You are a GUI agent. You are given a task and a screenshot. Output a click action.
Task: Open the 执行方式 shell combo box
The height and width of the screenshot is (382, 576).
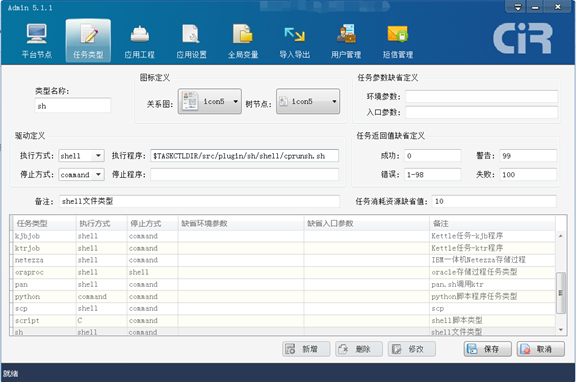(82, 156)
